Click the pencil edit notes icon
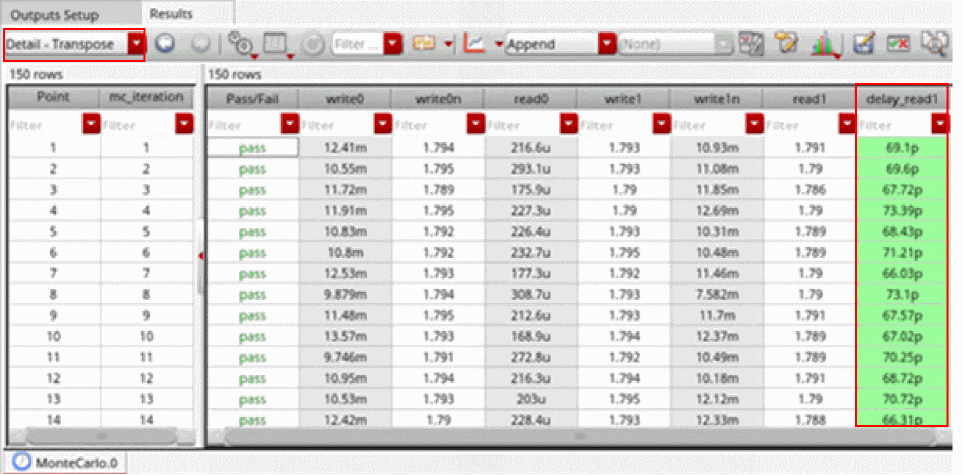Image resolution: width=963 pixels, height=475 pixels. click(786, 44)
